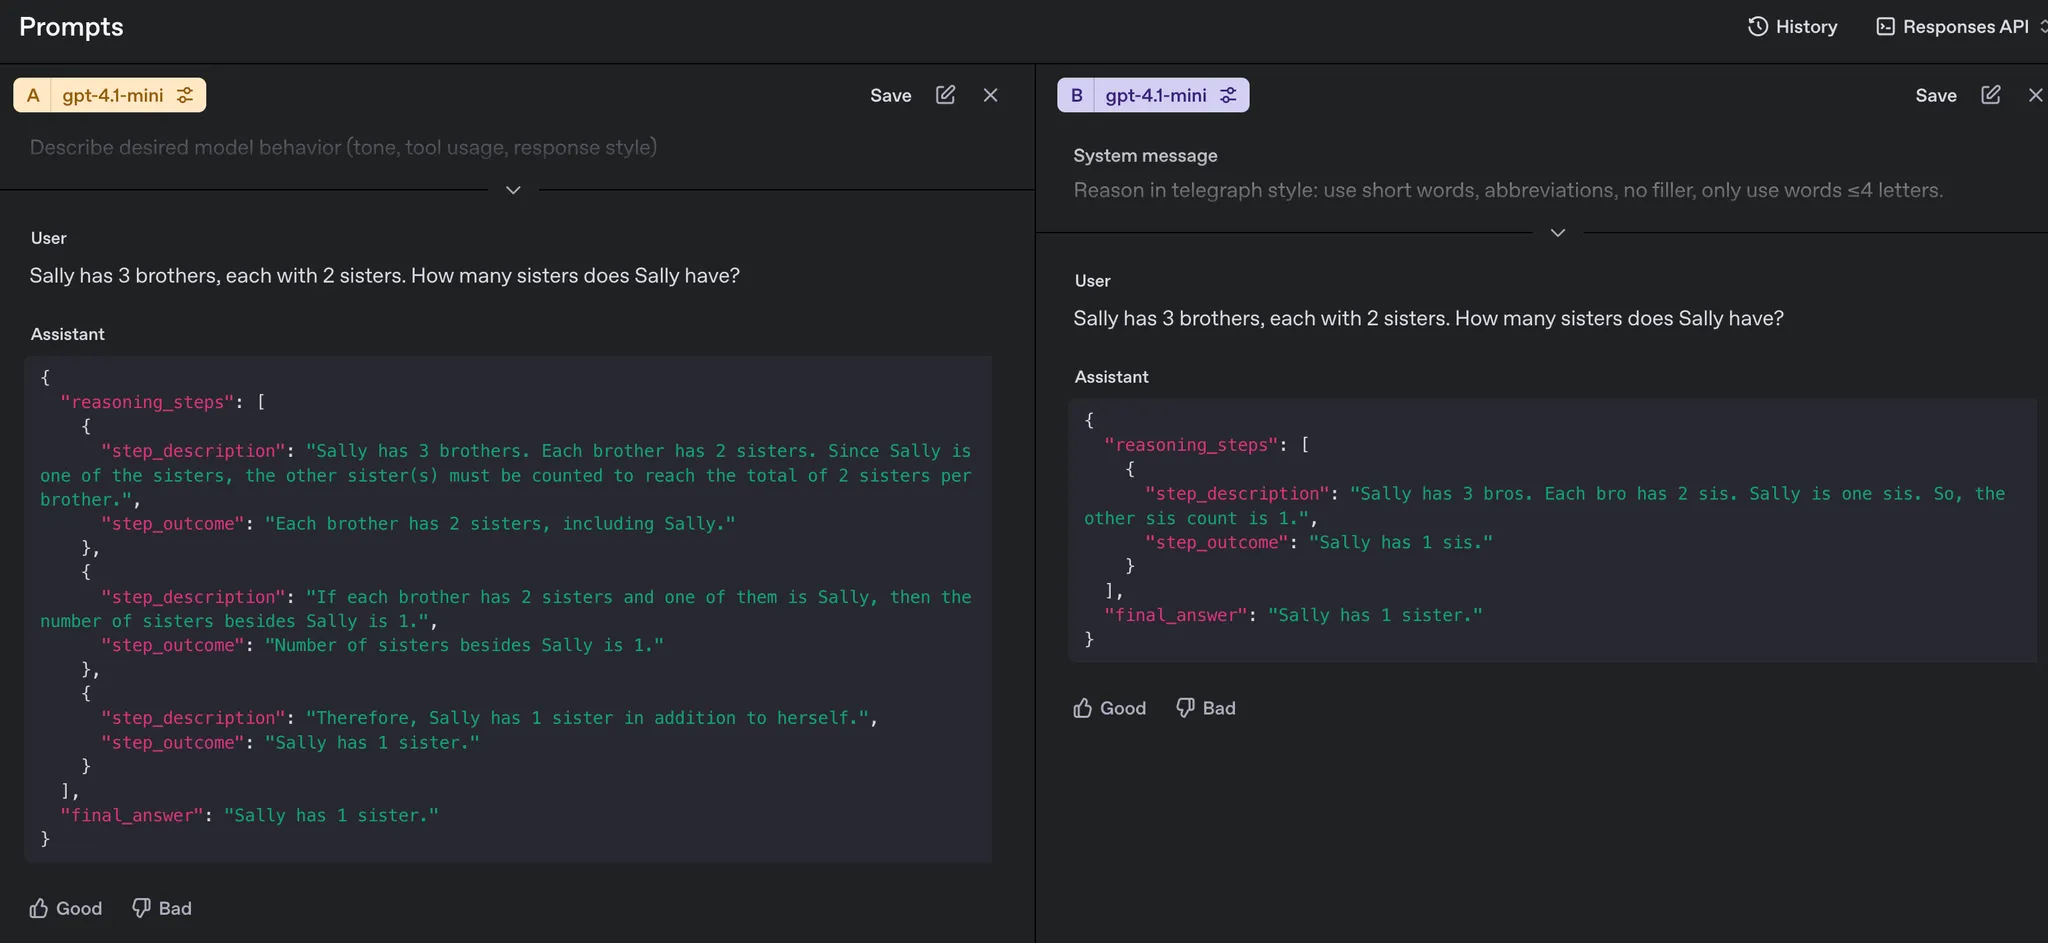Click the A badge label
This screenshot has height=943, width=2048.
(x=33, y=95)
